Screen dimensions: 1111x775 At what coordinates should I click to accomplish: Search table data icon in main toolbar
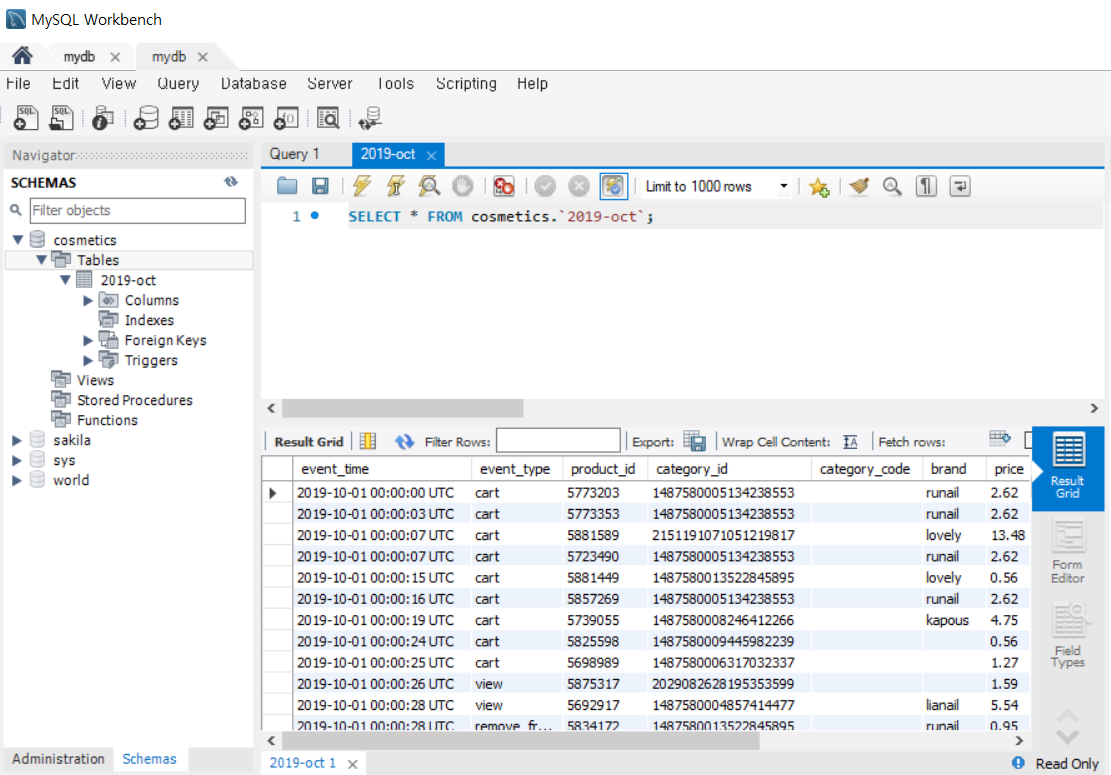(x=328, y=118)
